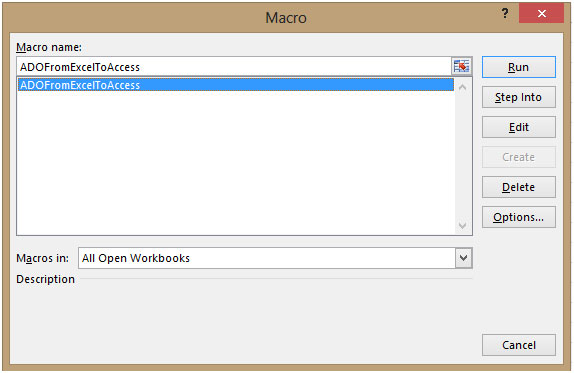The image size is (574, 373).
Task: Click the Macros in label
Action: pyautogui.click(x=42, y=258)
